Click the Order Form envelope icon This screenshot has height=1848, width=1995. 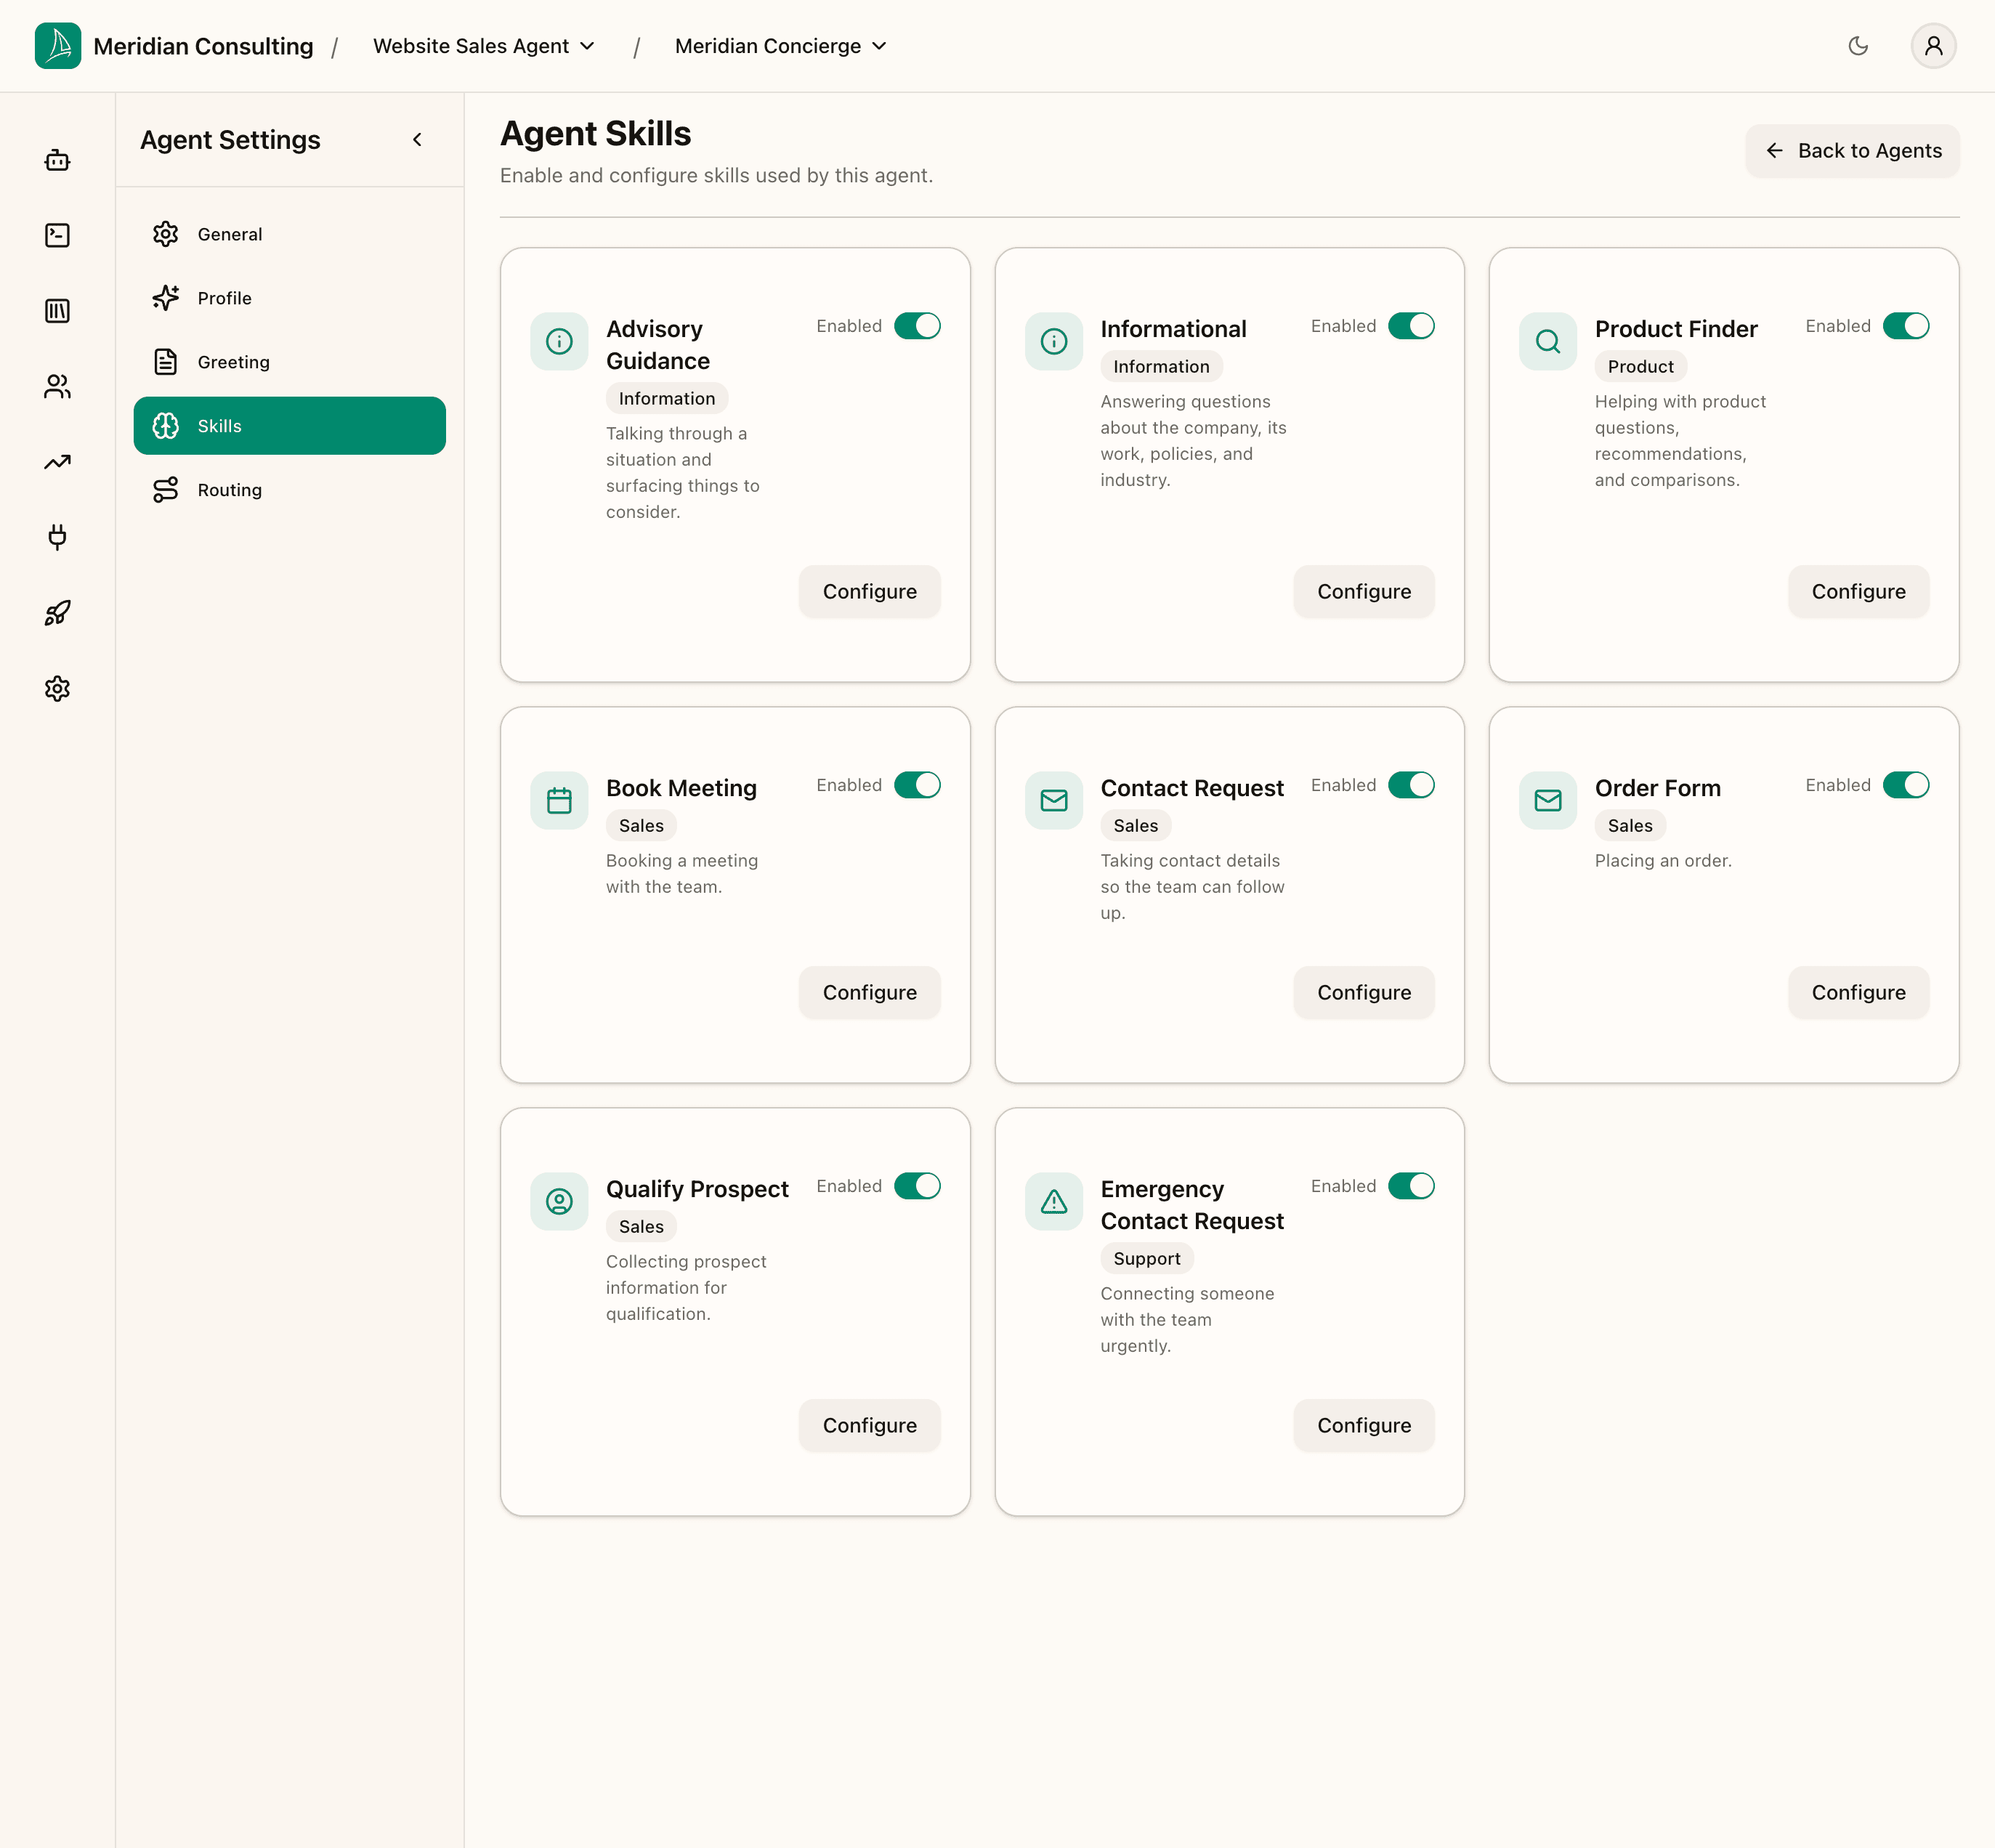point(1548,801)
